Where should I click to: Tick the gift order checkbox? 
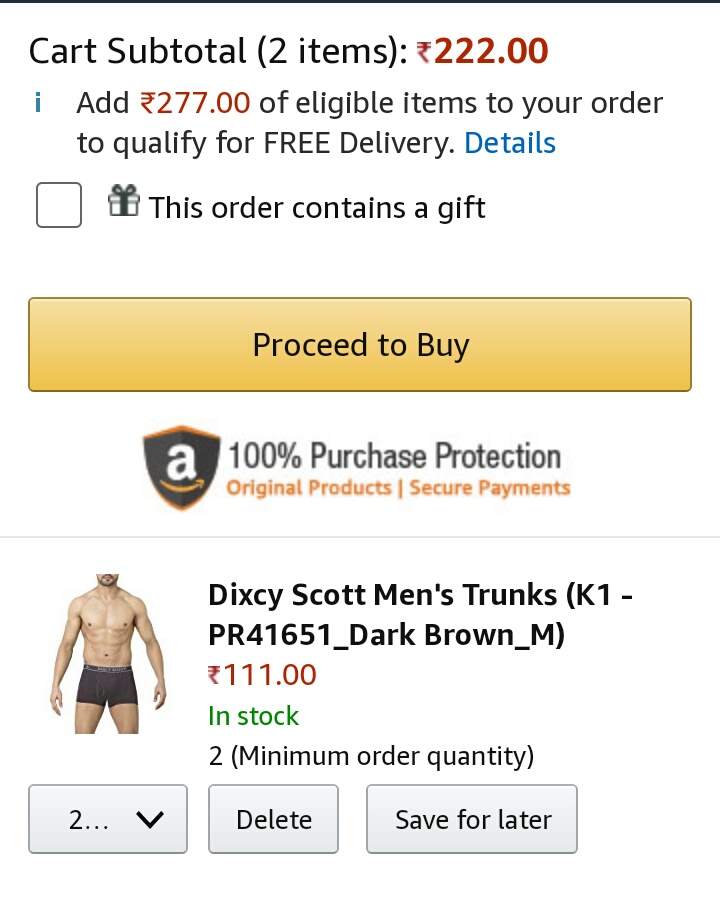(x=59, y=205)
